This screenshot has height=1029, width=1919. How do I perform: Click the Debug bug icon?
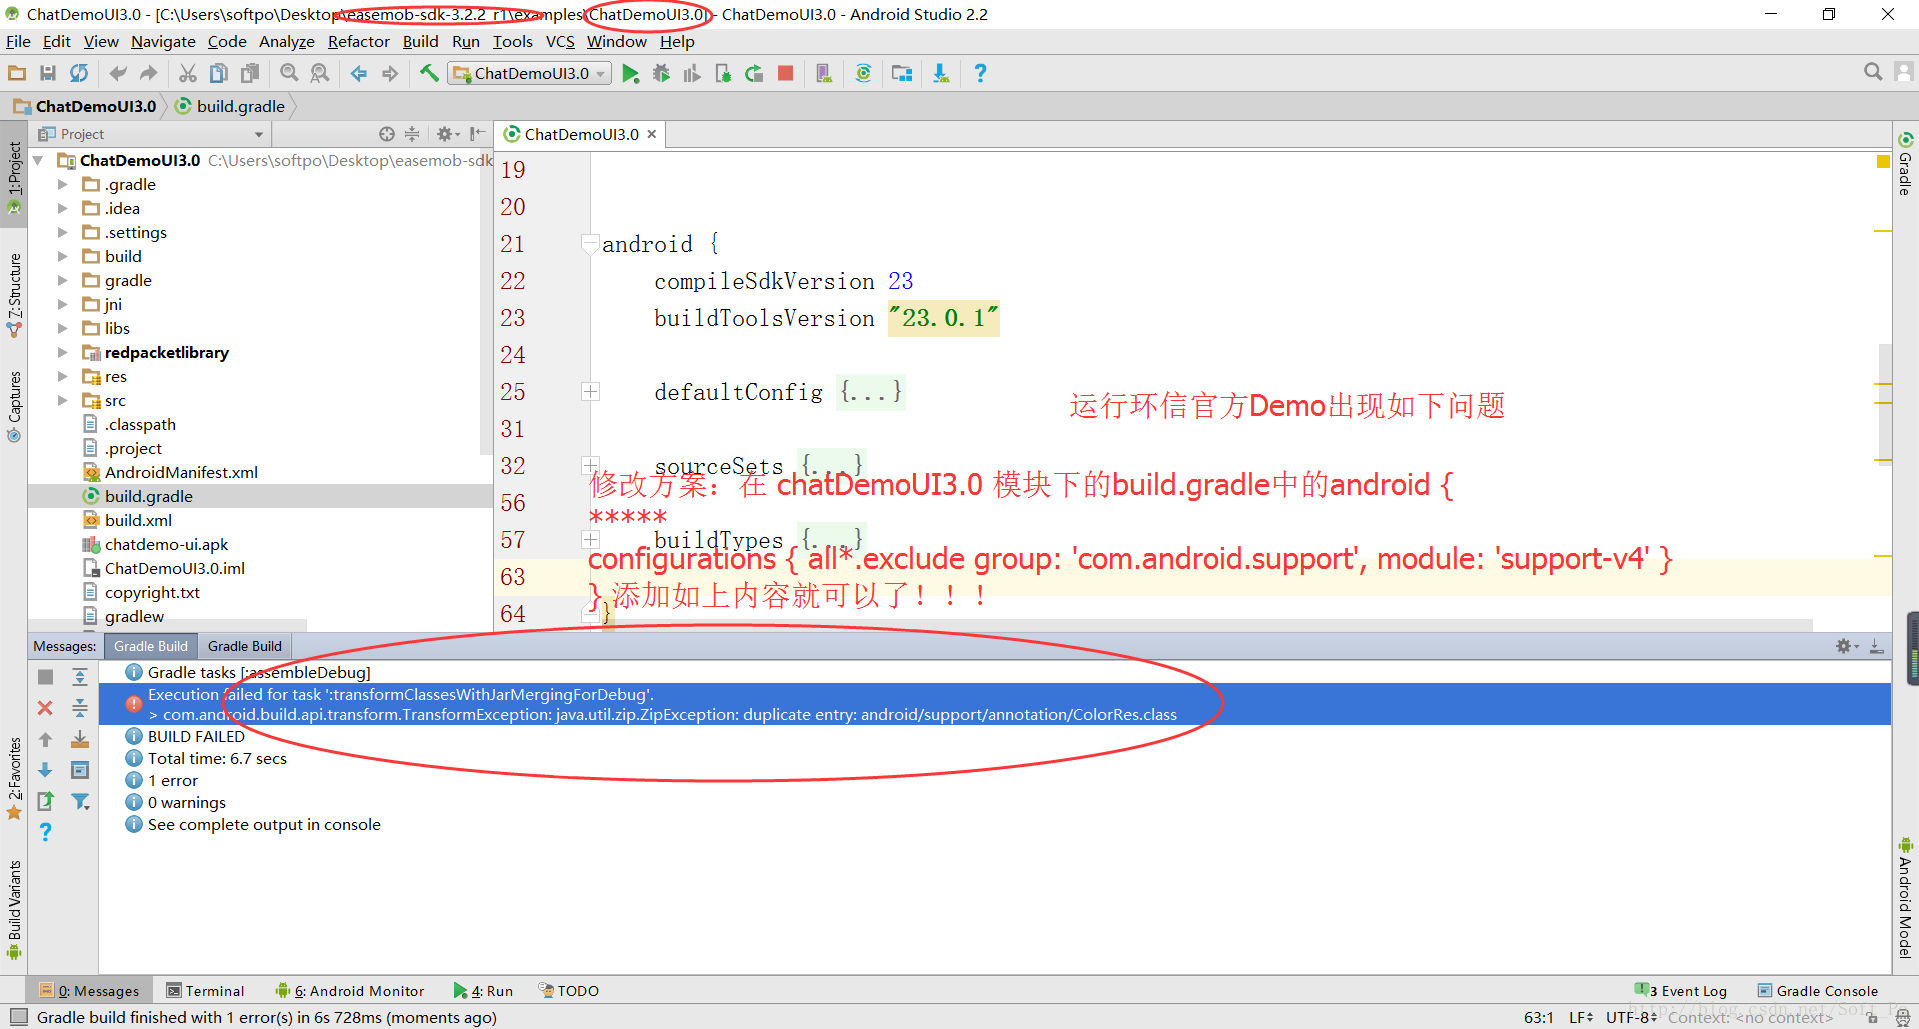click(x=661, y=73)
